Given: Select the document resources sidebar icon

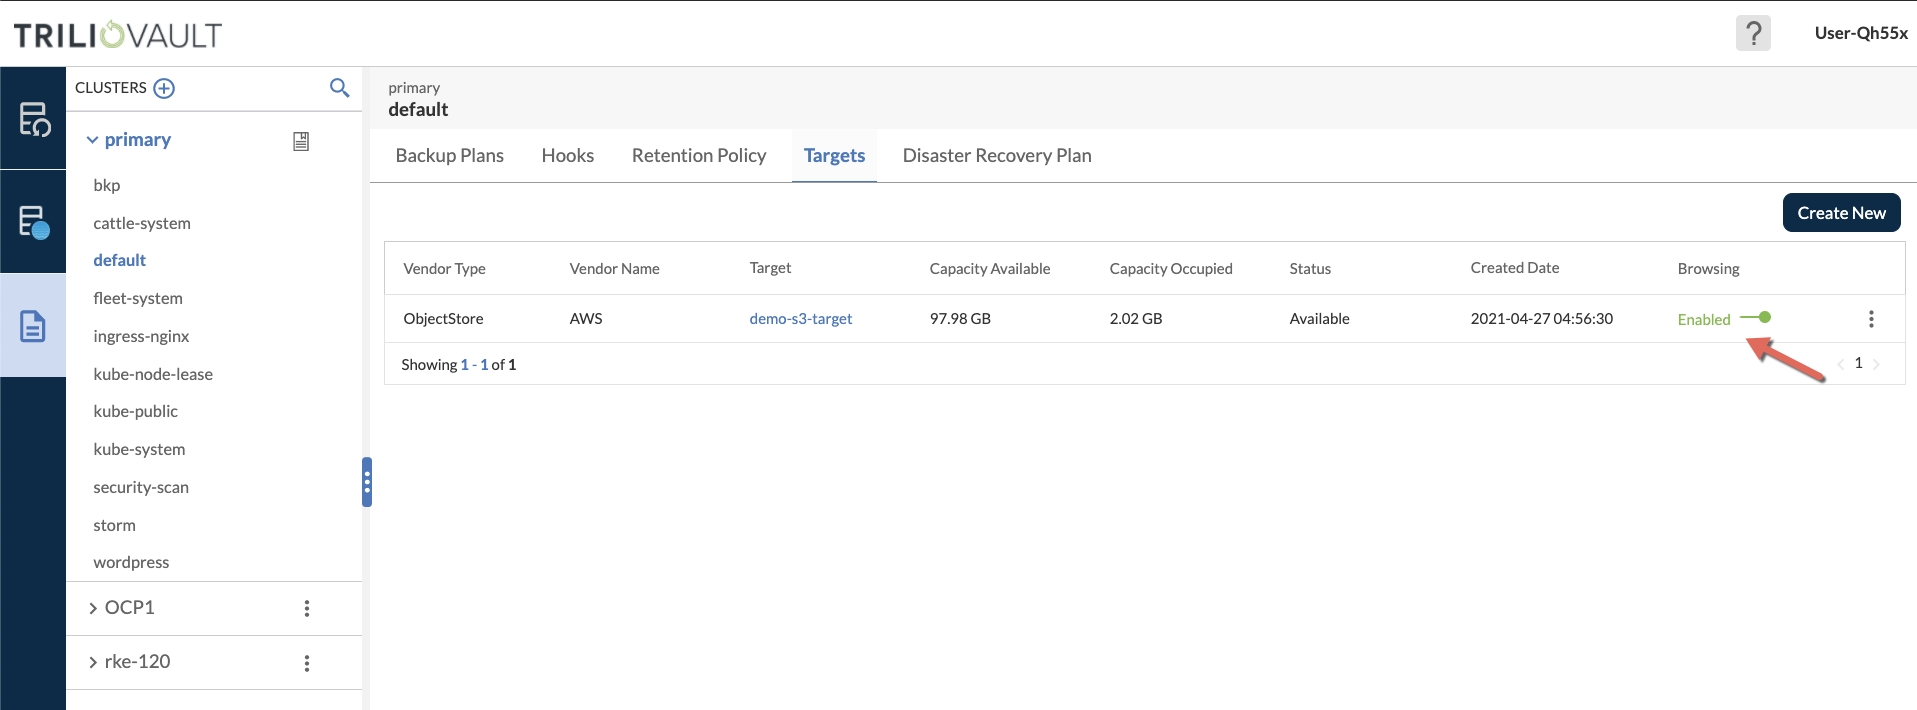Looking at the screenshot, I should point(33,326).
